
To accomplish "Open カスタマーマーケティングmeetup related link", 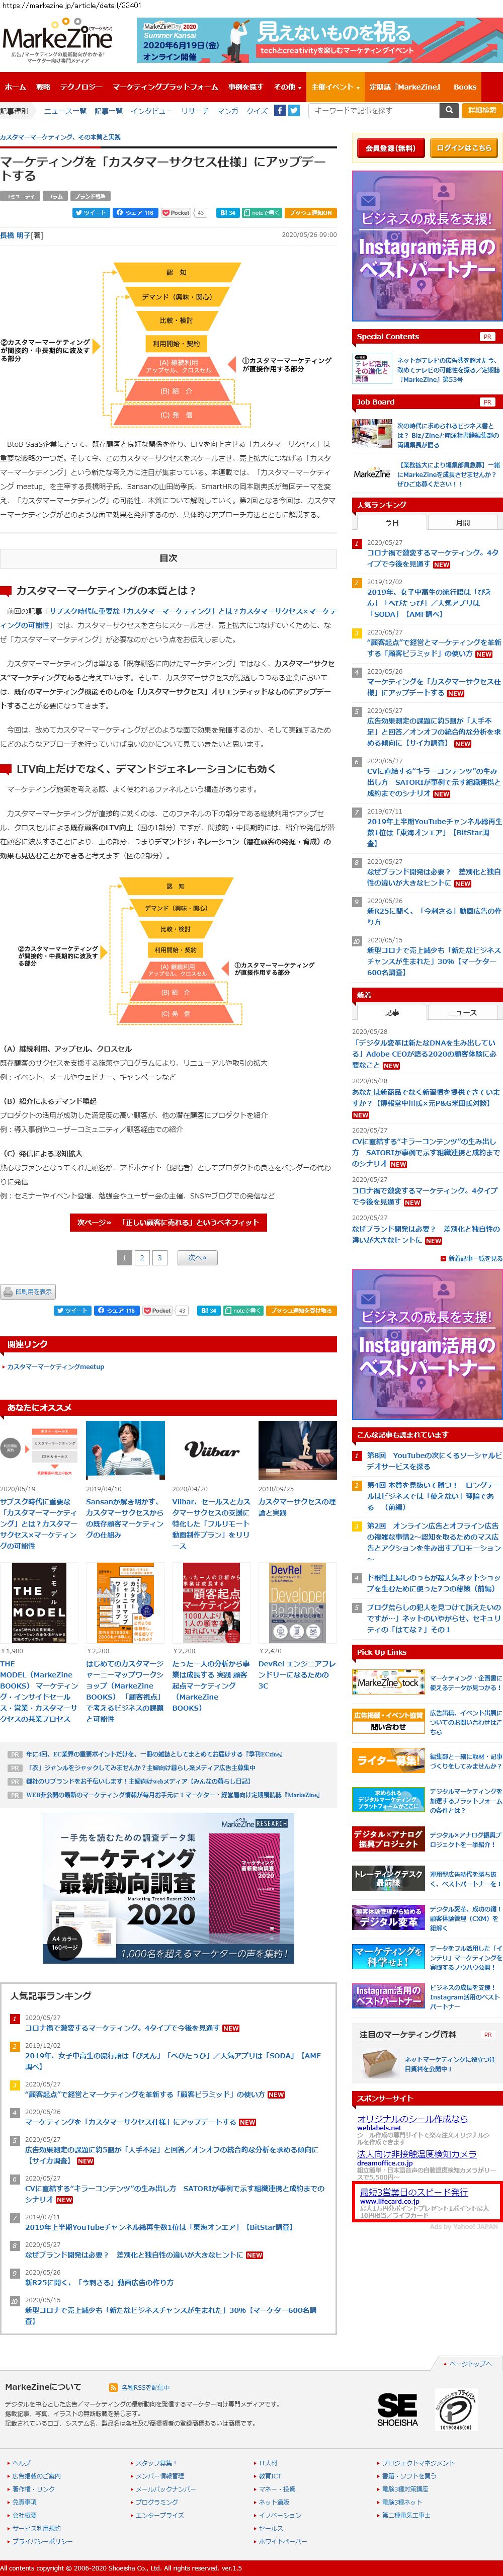I will click(56, 1366).
